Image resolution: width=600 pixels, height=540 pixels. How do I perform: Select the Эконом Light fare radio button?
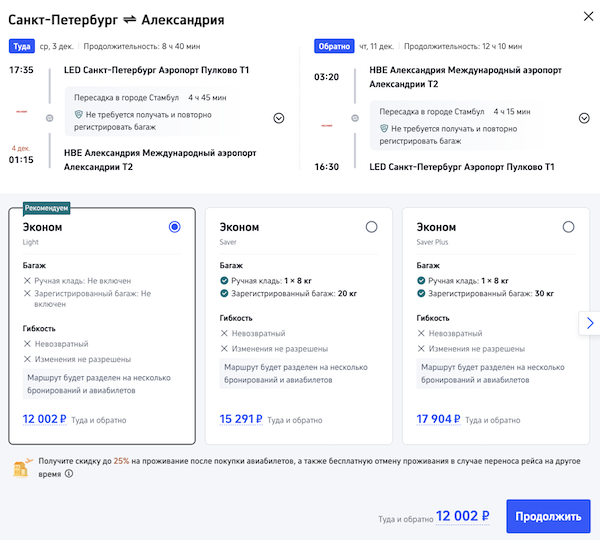click(175, 227)
